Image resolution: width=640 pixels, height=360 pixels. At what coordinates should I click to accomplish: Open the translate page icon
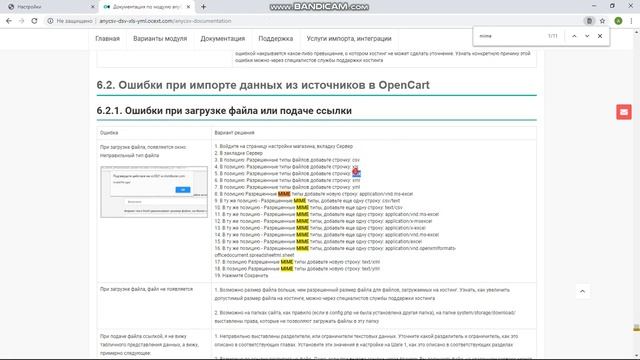click(589, 21)
